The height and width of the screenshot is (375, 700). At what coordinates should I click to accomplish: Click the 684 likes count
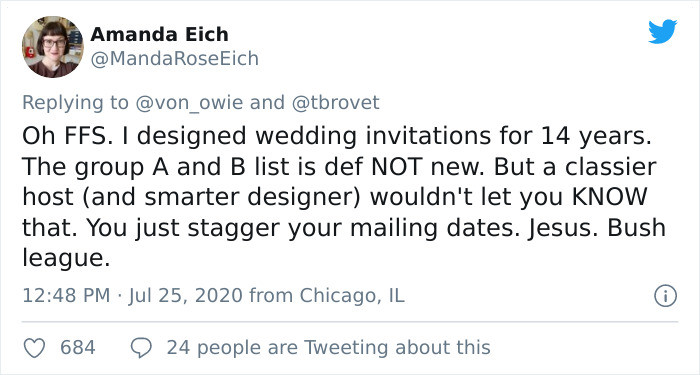[x=78, y=347]
